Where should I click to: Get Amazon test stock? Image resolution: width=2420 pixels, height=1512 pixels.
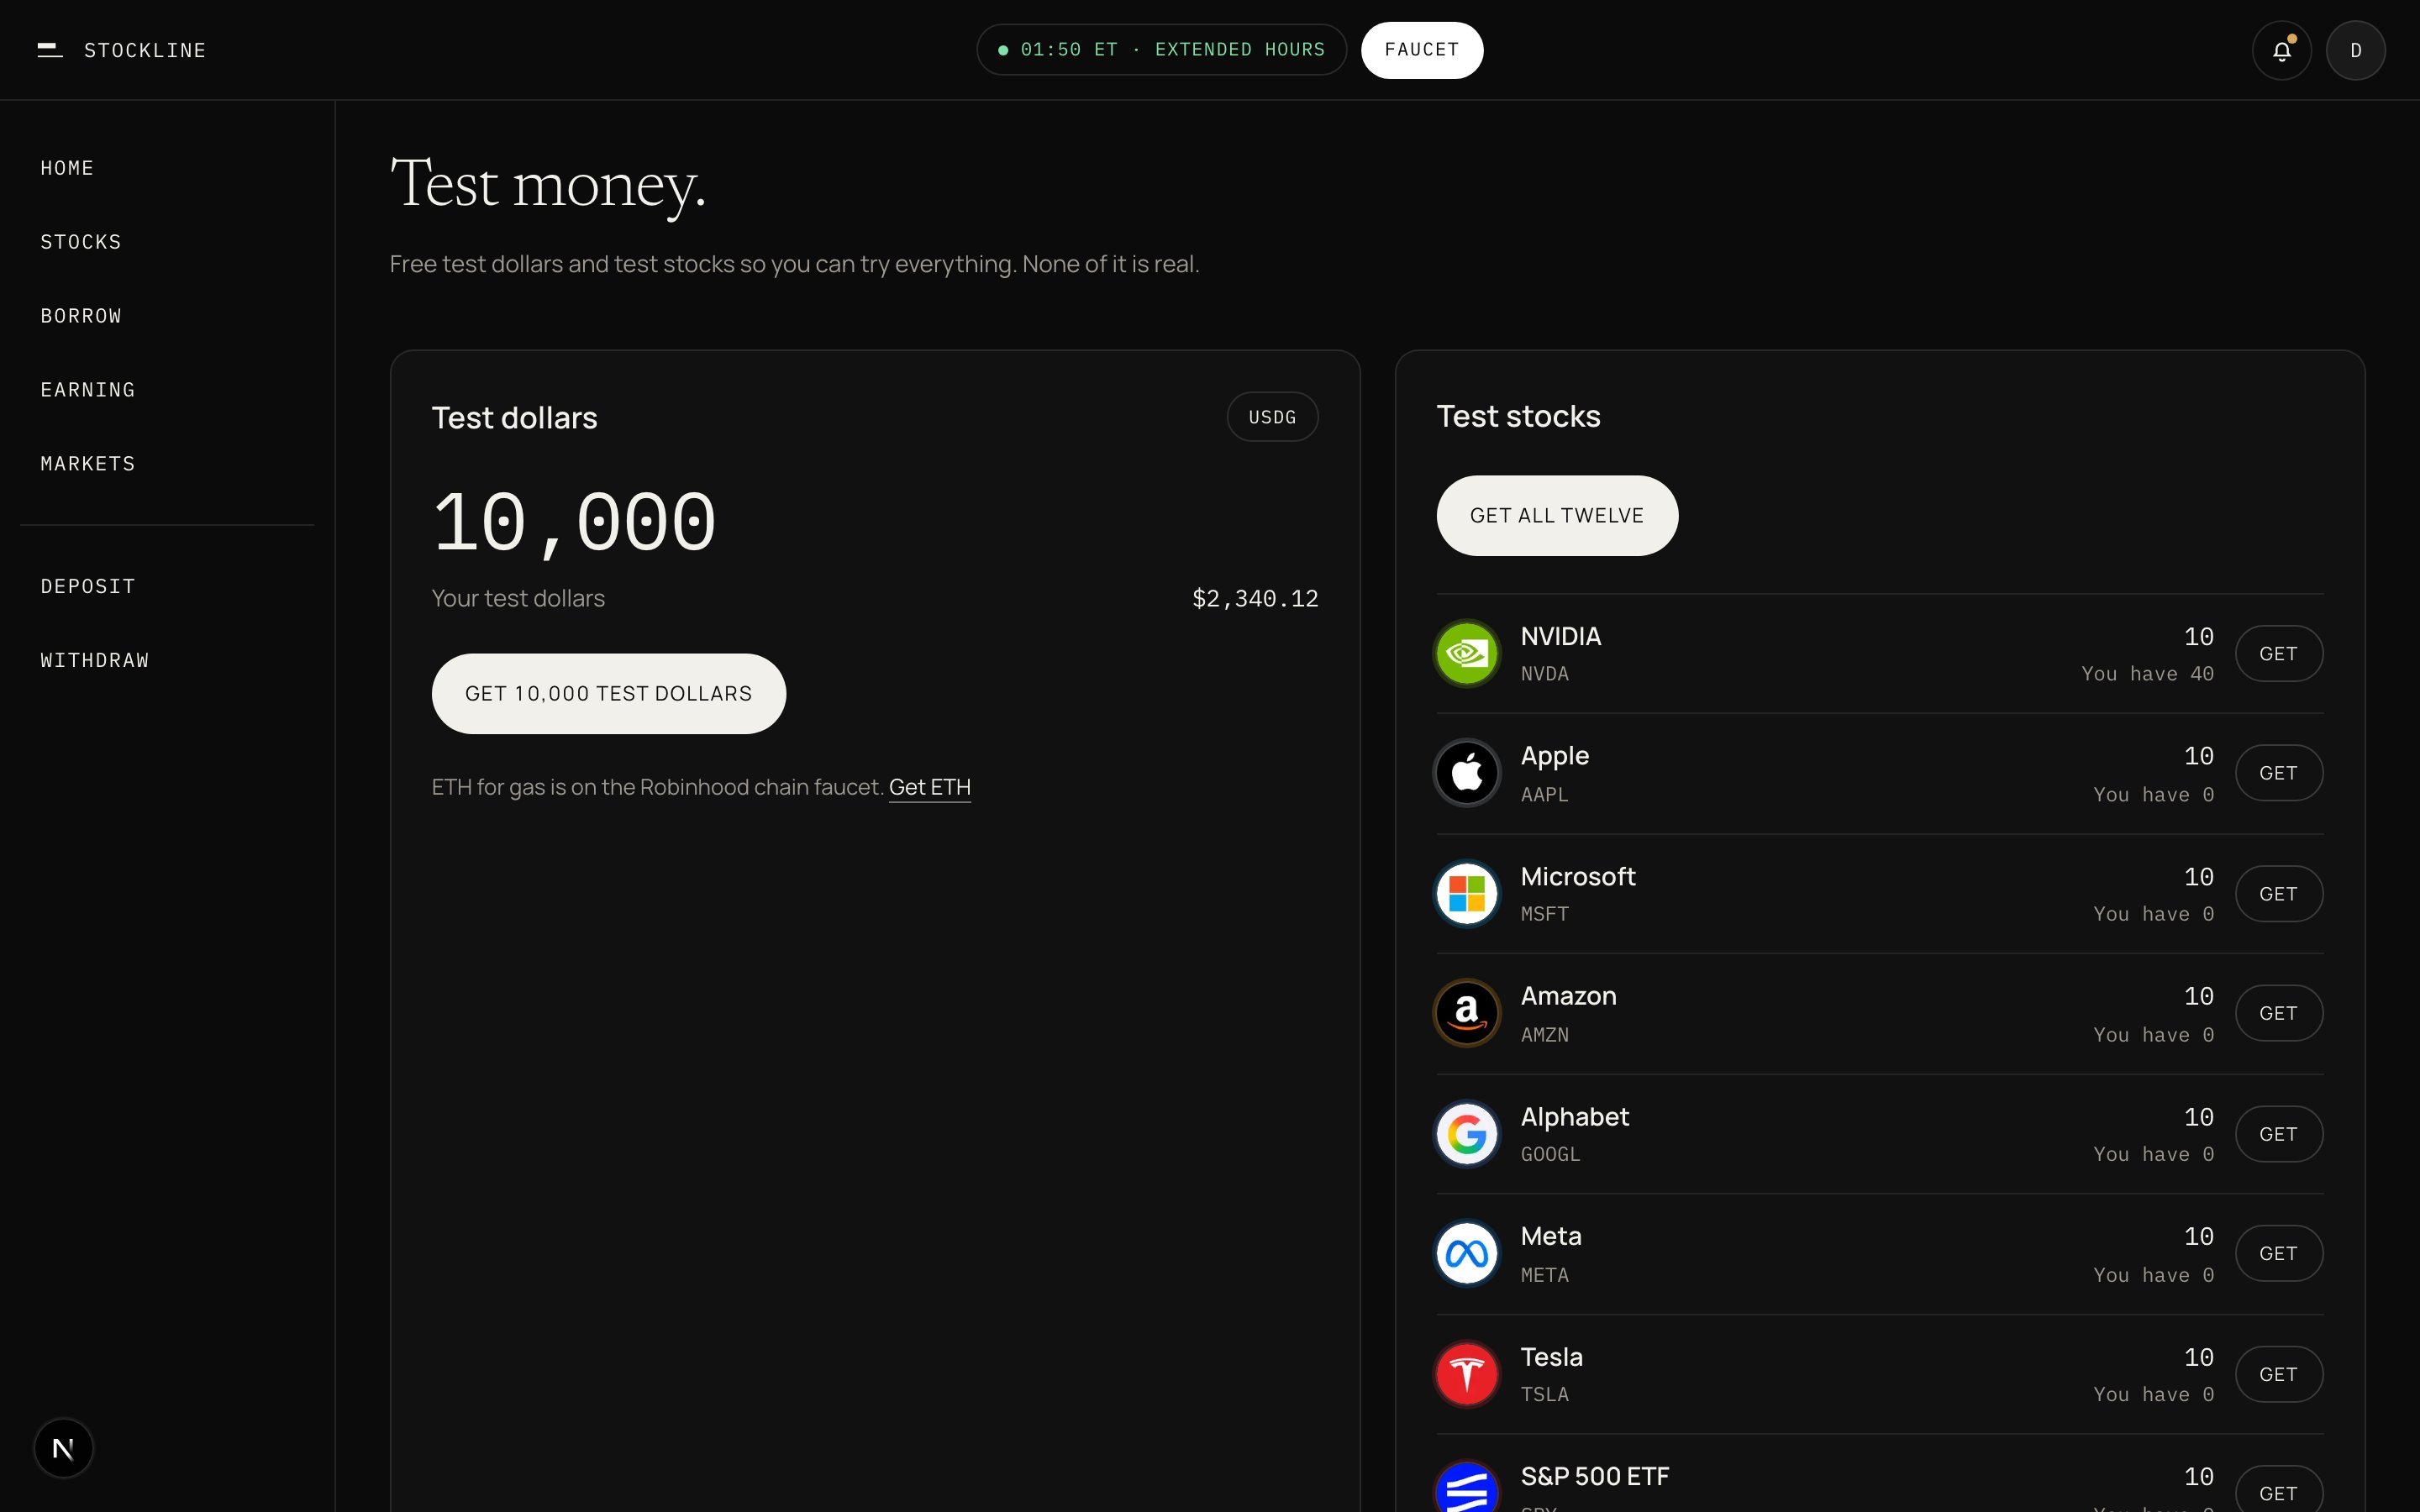coord(2278,1013)
